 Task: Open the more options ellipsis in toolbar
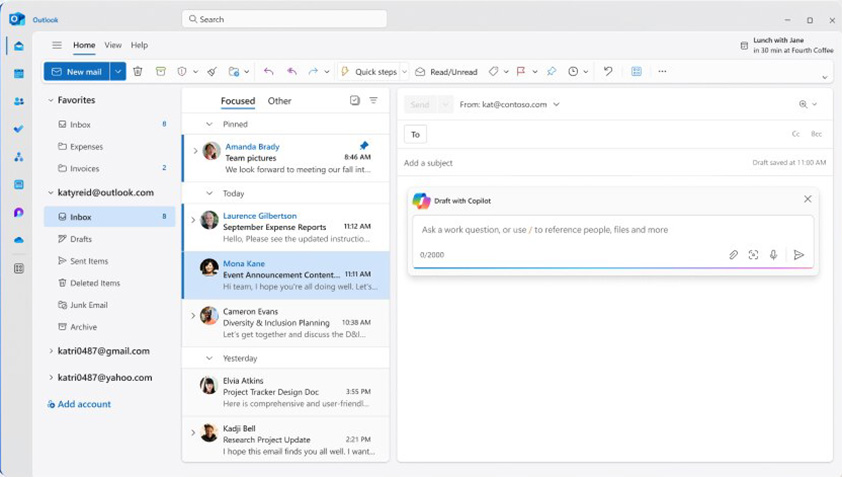coord(662,71)
